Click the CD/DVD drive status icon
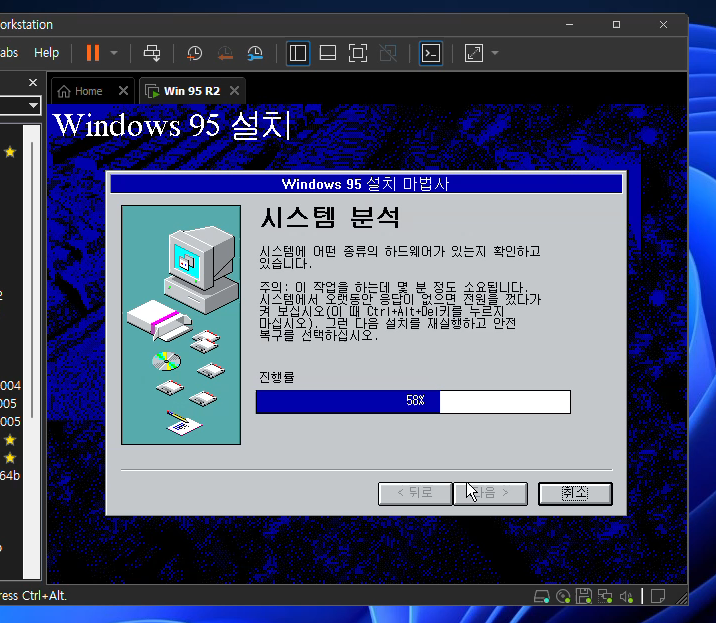The width and height of the screenshot is (716, 623). (x=563, y=596)
